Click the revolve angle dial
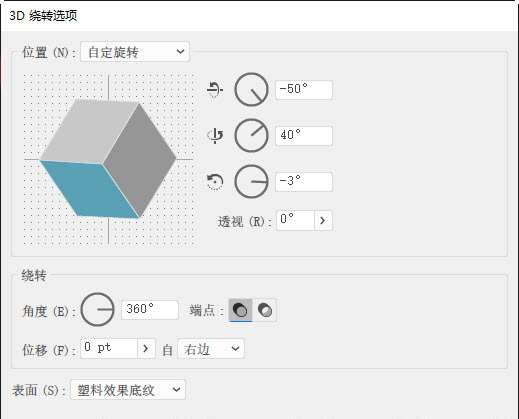The image size is (519, 419). coord(98,310)
